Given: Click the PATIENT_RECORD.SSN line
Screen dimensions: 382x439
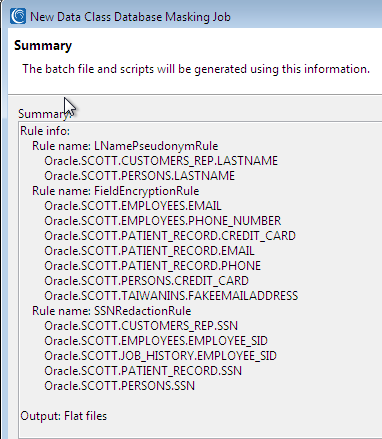Looking at the screenshot, I should tap(143, 371).
